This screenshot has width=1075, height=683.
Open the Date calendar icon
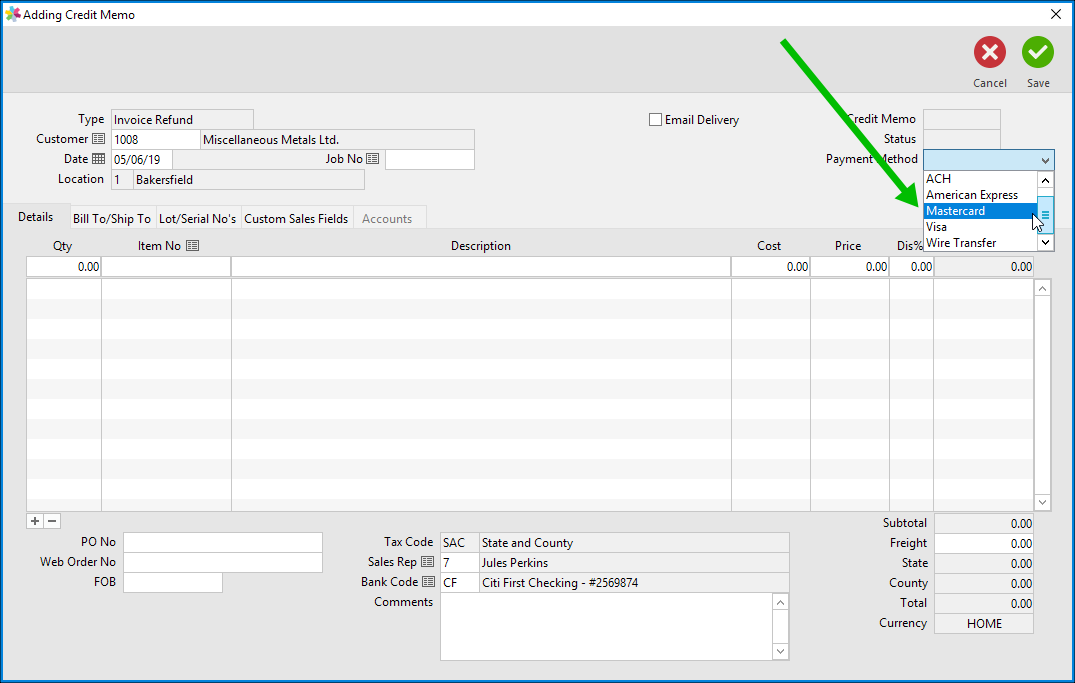pyautogui.click(x=99, y=158)
